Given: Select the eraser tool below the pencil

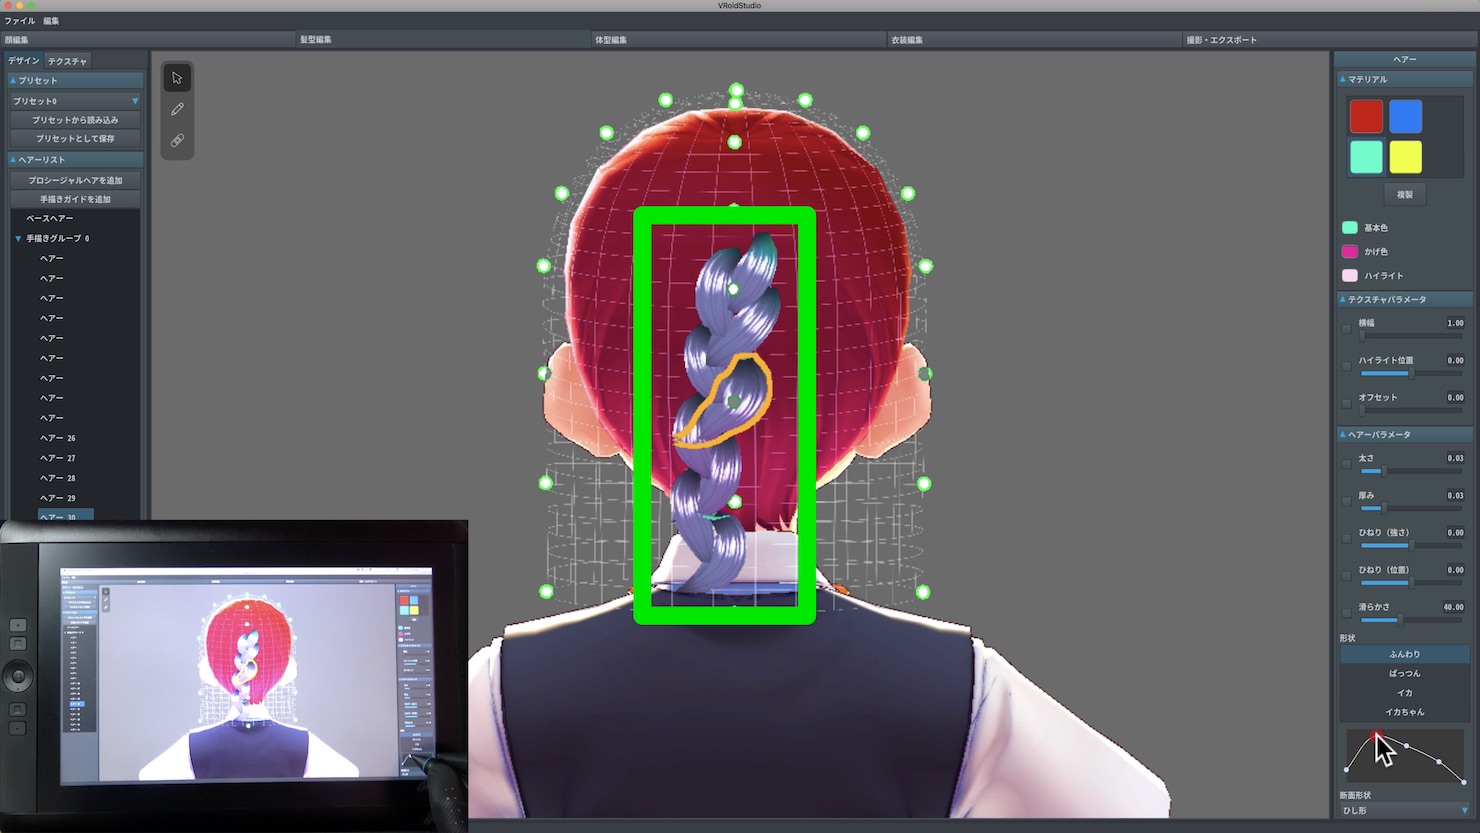Looking at the screenshot, I should click(177, 141).
